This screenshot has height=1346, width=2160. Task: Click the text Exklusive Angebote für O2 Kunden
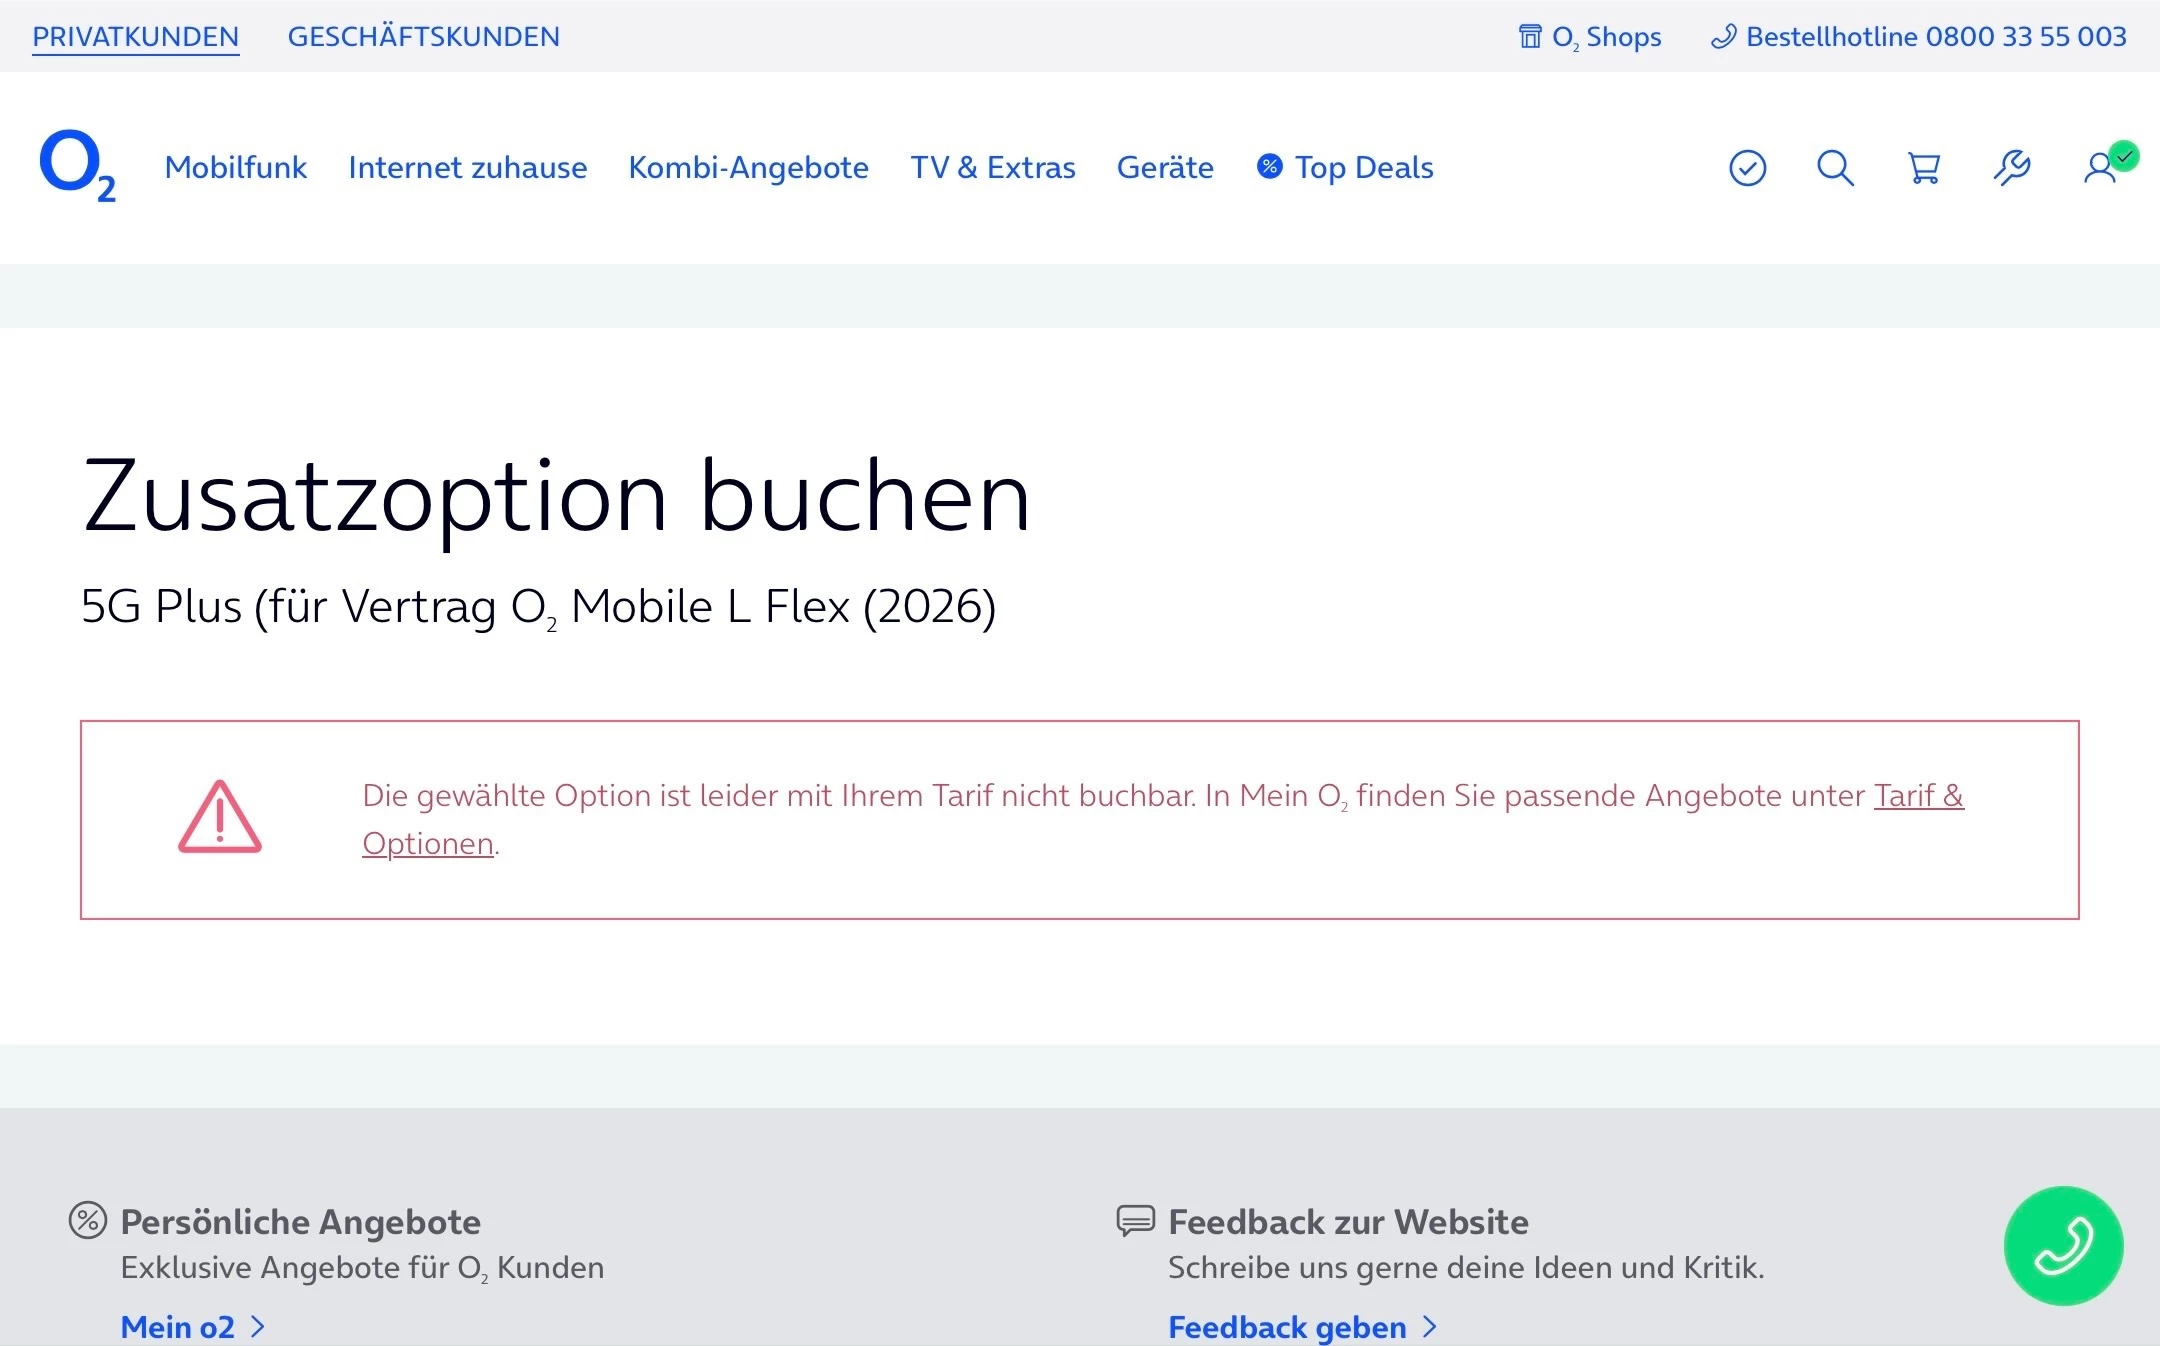362,1268
